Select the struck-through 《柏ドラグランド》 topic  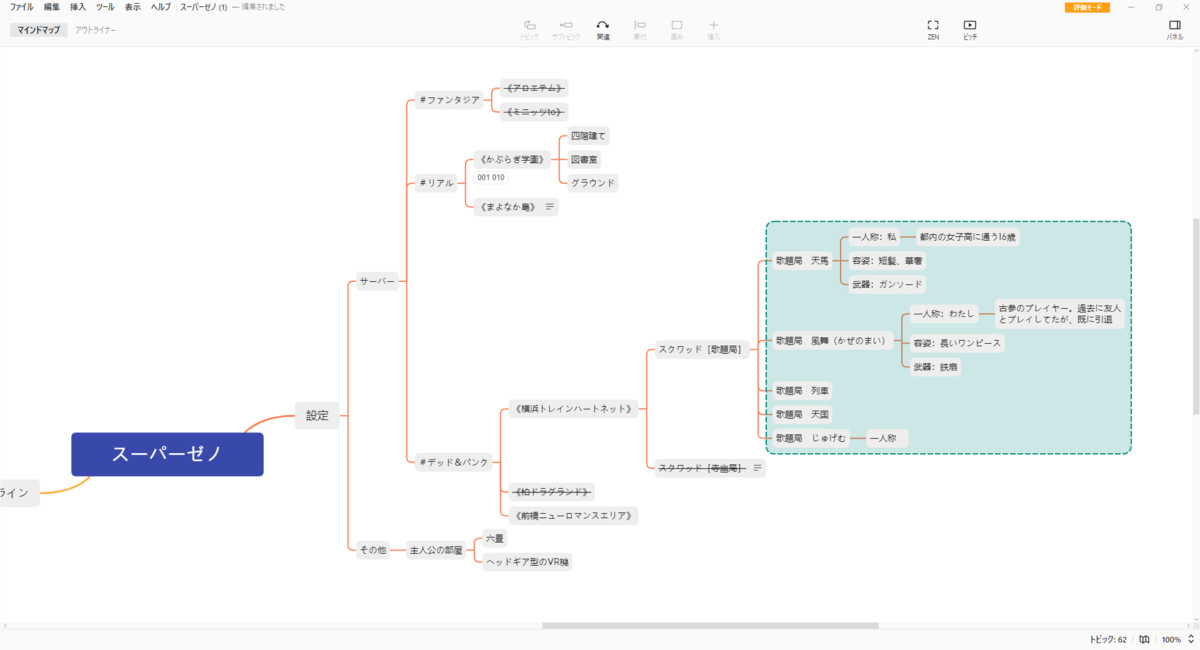tap(551, 492)
